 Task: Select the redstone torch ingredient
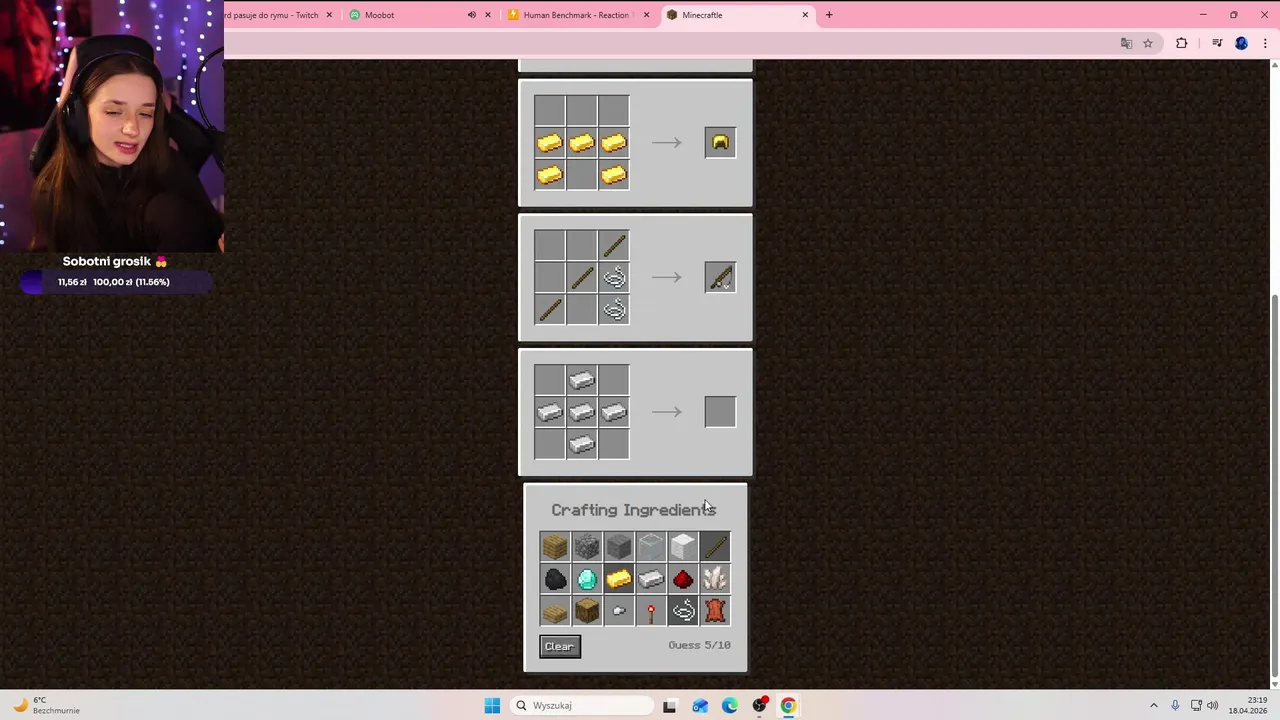click(x=651, y=610)
